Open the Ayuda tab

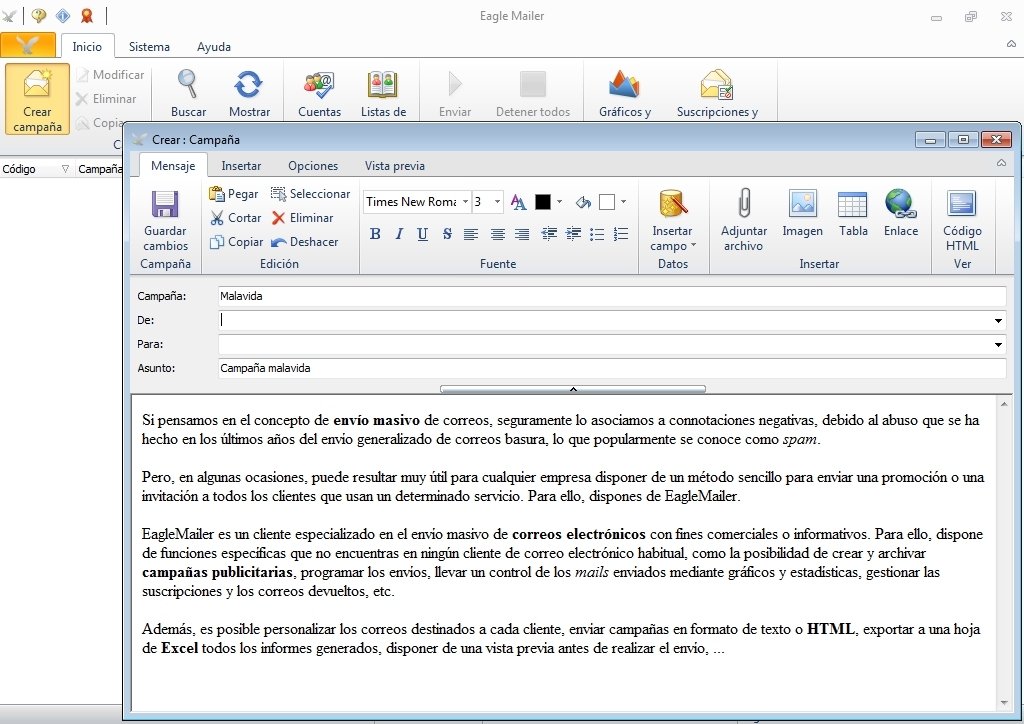214,47
